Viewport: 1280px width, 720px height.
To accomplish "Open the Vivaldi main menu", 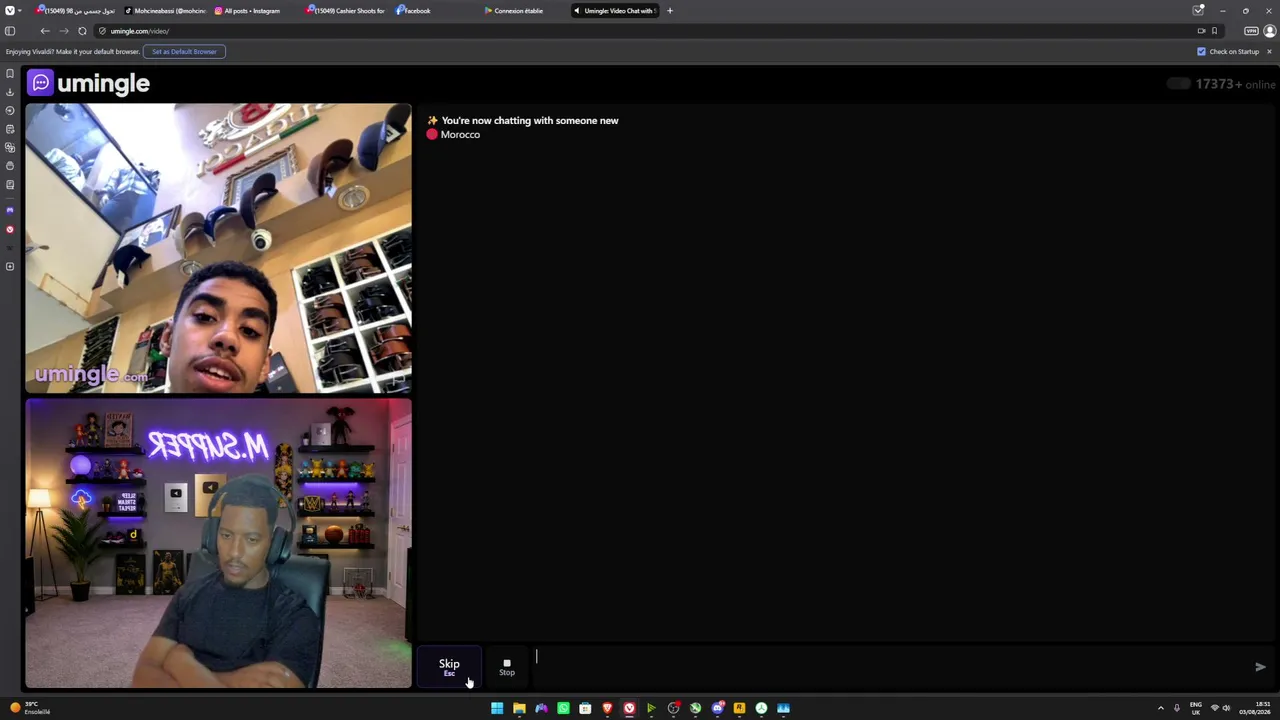I will (13, 10).
